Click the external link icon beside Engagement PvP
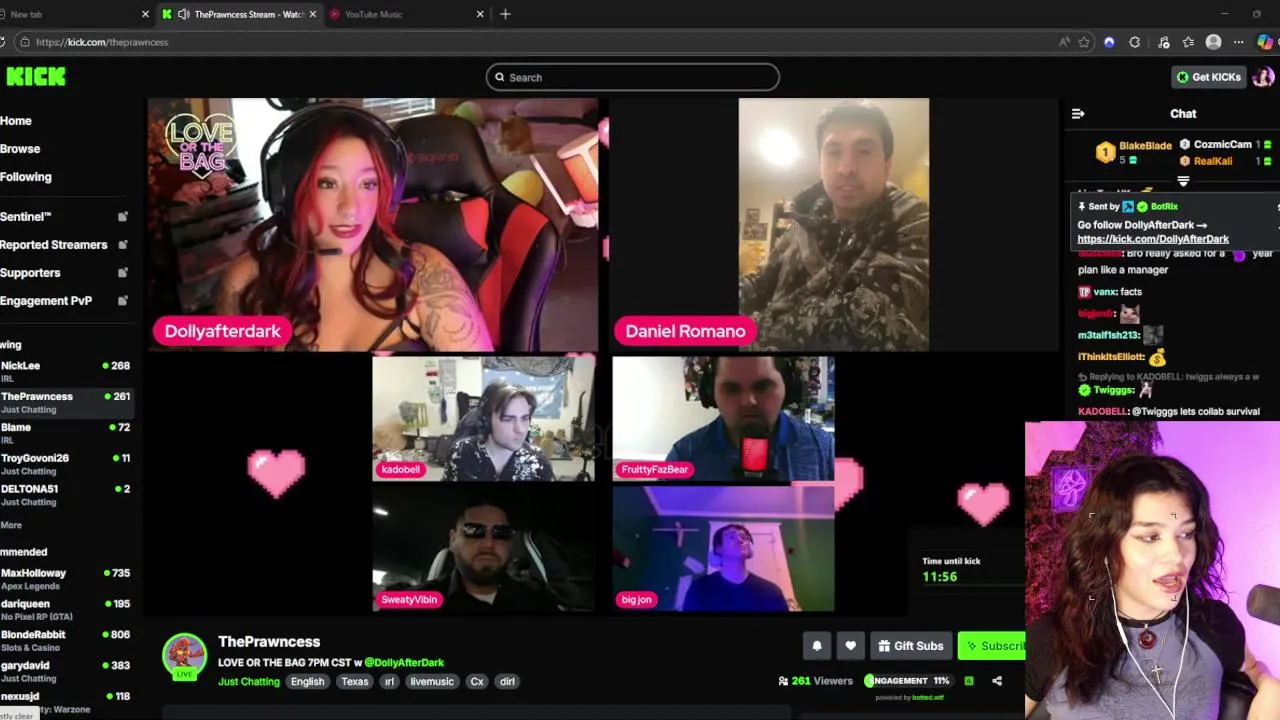 point(123,300)
